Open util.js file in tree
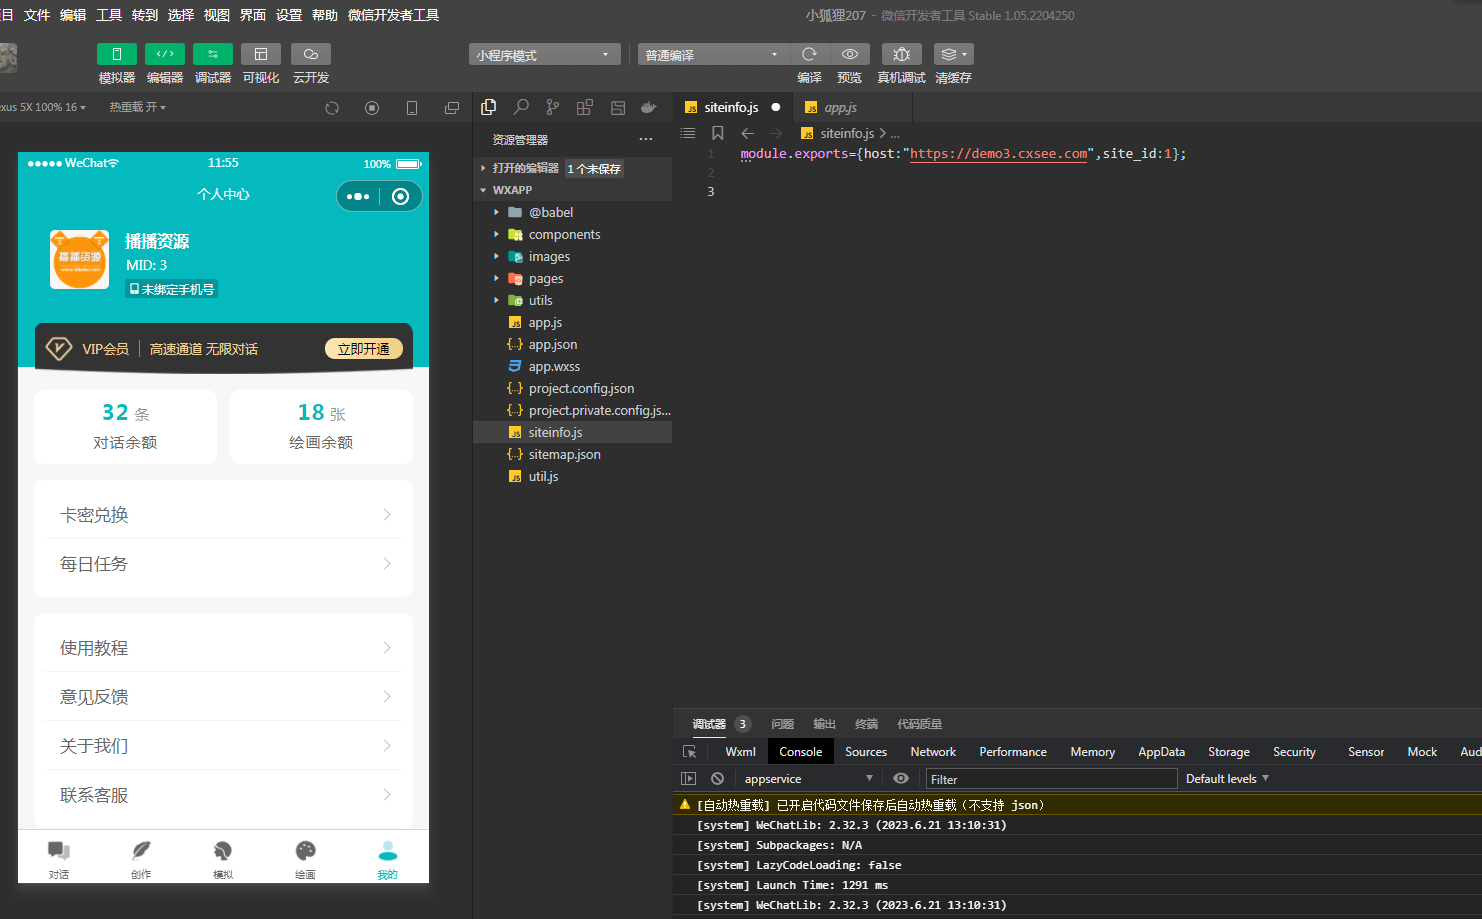 (573, 476)
